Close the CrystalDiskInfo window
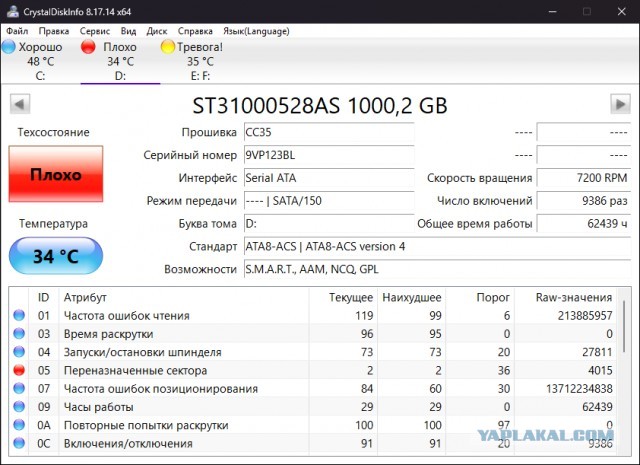Screen dimensions: 640x465 621,11
